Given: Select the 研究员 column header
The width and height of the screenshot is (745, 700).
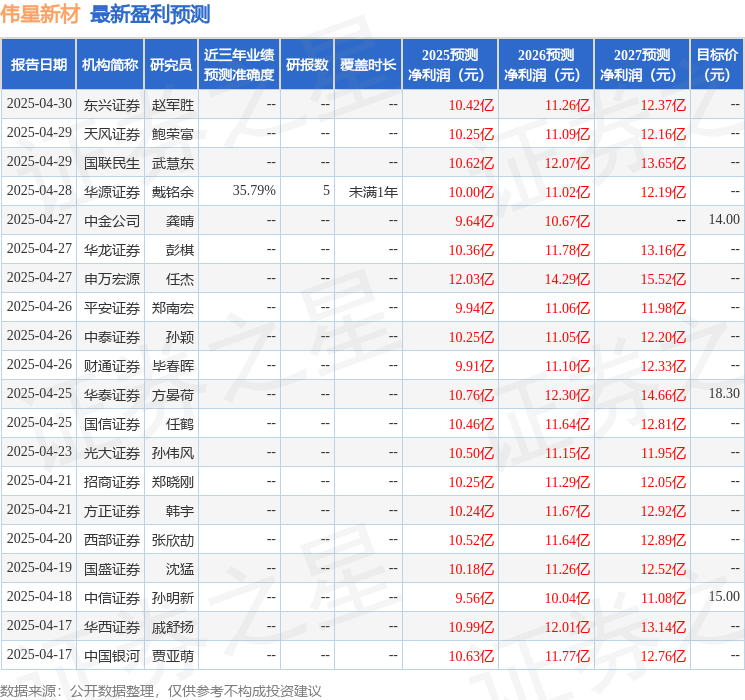Looking at the screenshot, I should click(x=171, y=65).
